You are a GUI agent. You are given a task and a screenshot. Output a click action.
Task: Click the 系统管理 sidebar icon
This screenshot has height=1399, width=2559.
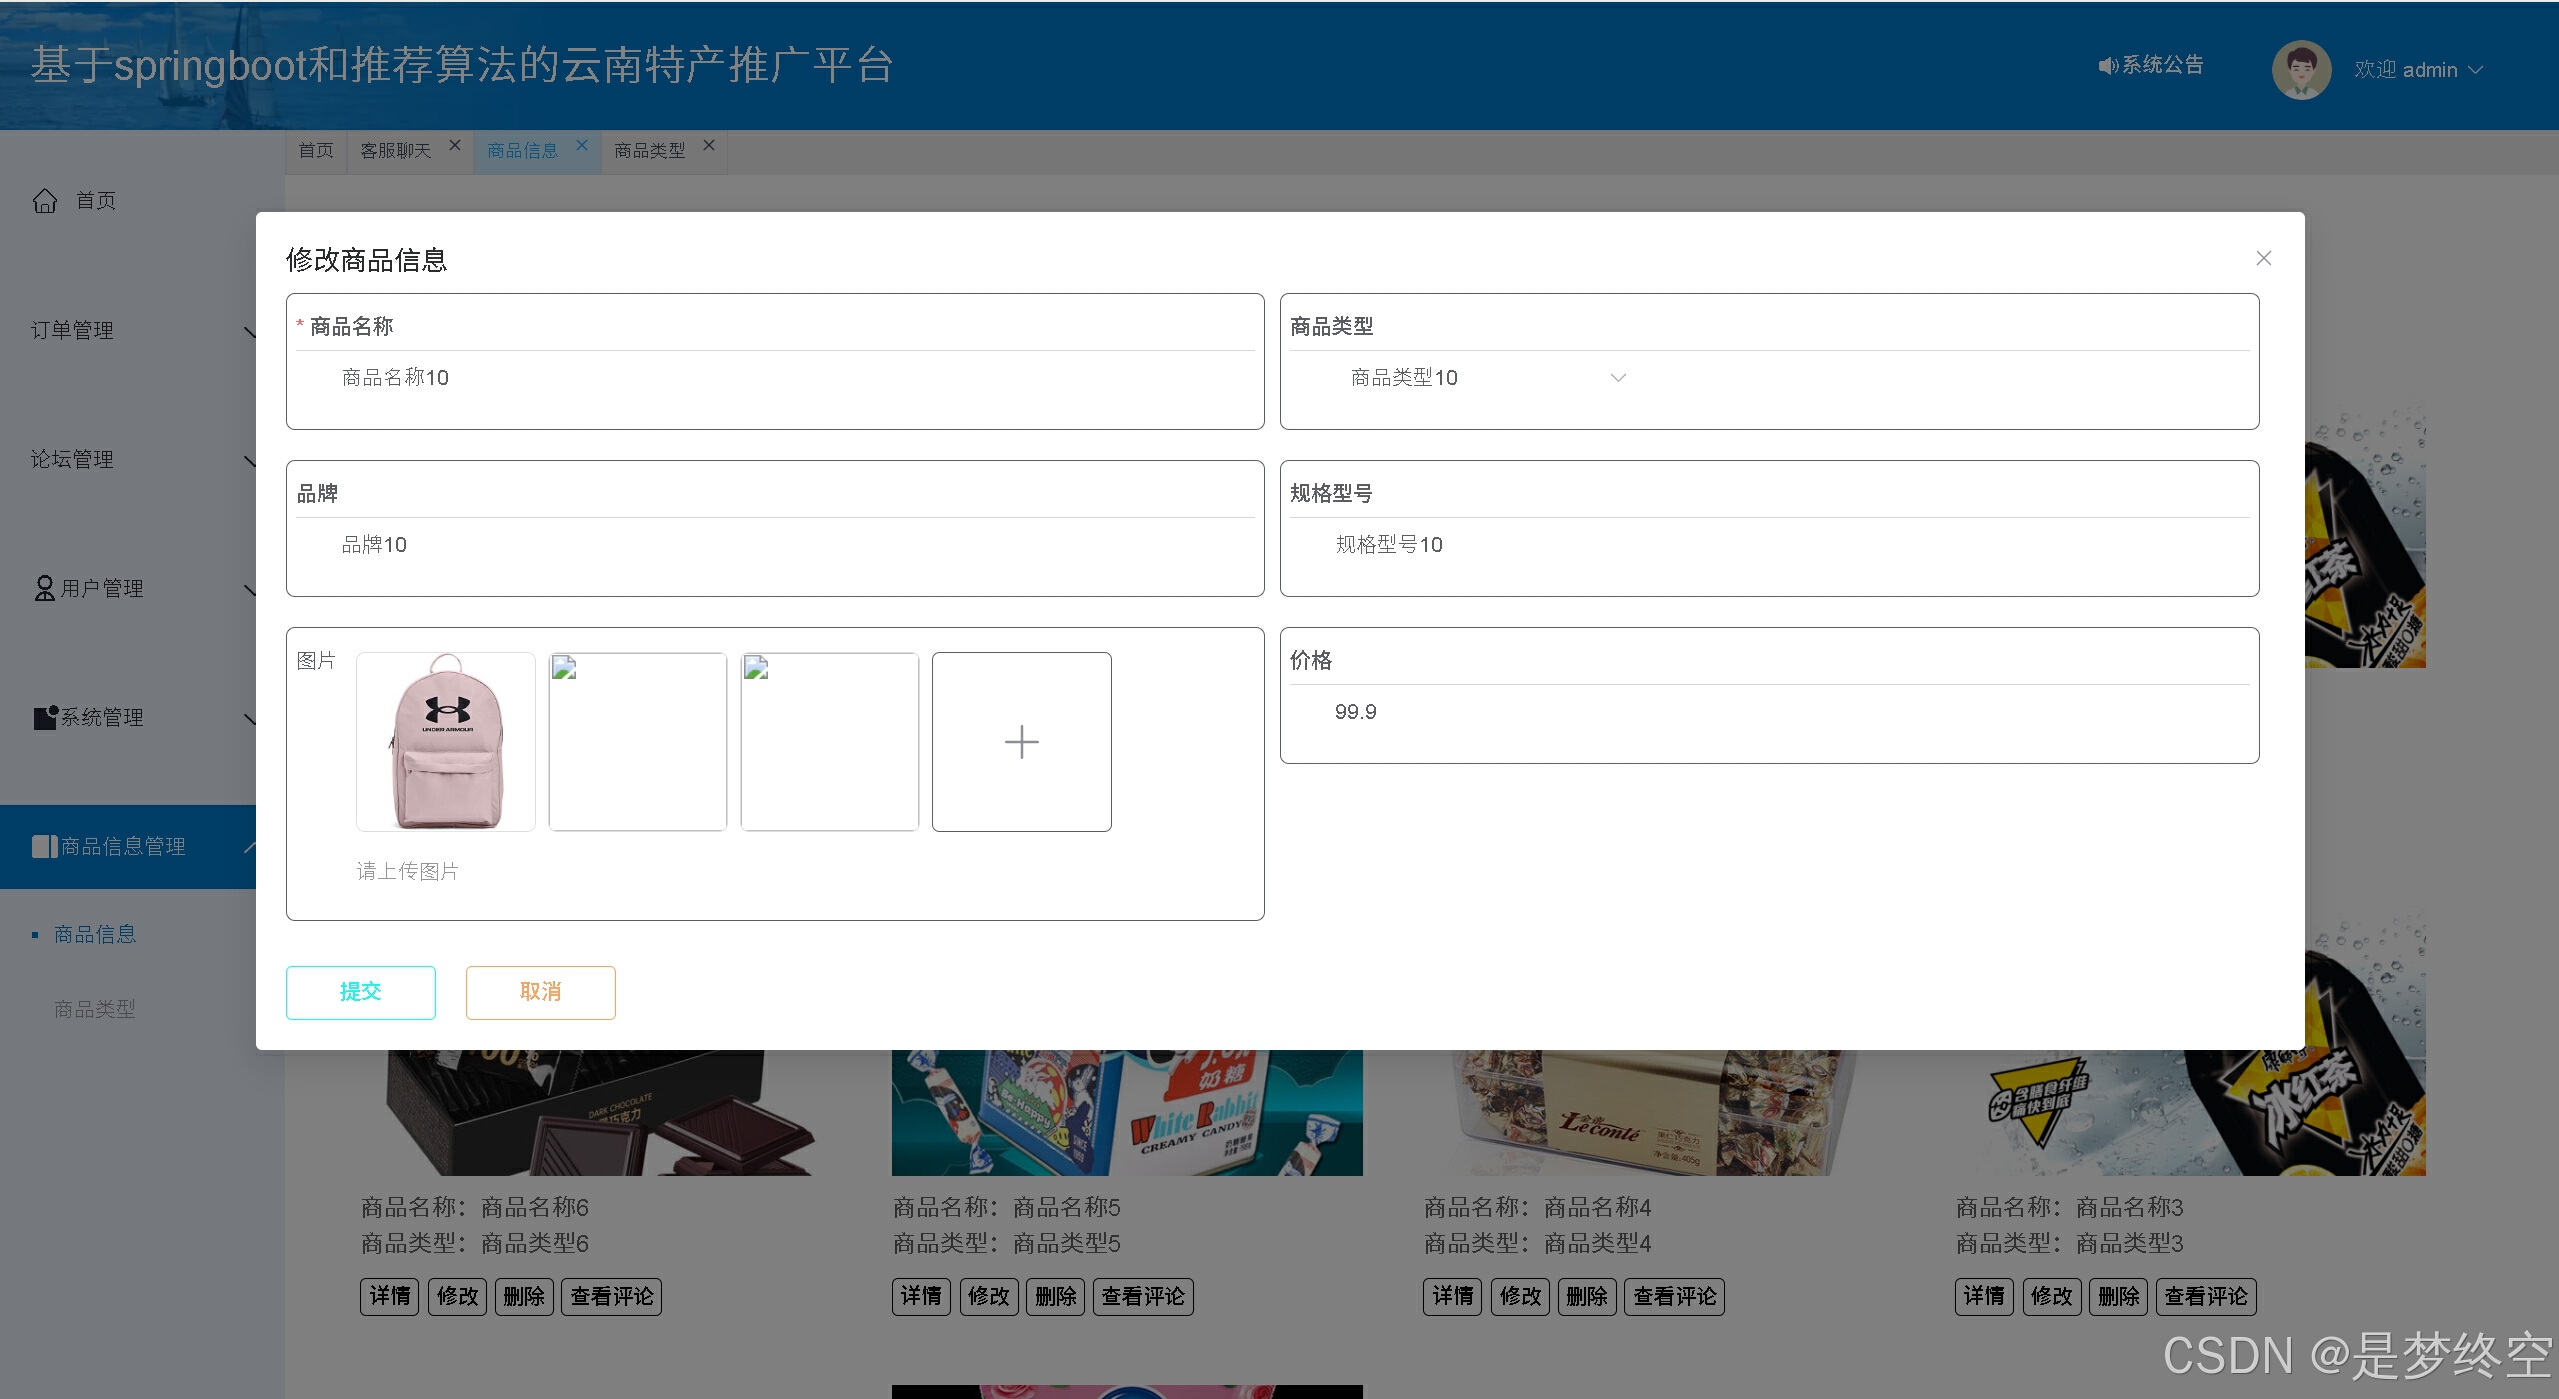tap(45, 717)
